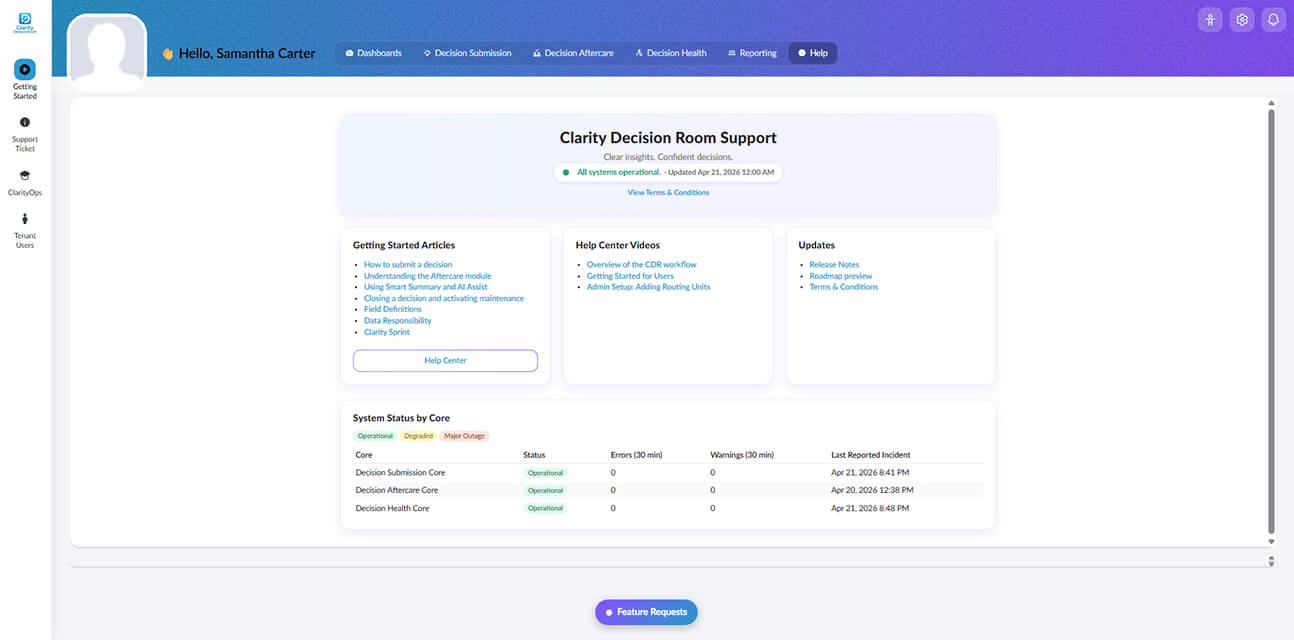The height and width of the screenshot is (640, 1294).
Task: Open the settings gear icon
Action: click(1242, 19)
